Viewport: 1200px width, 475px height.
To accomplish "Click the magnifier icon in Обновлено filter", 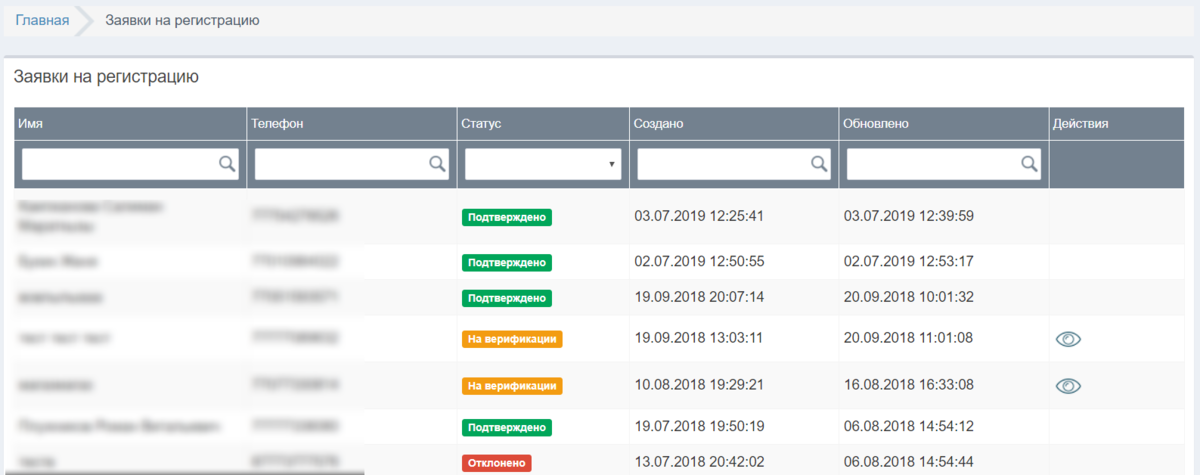I will click(x=1028, y=164).
